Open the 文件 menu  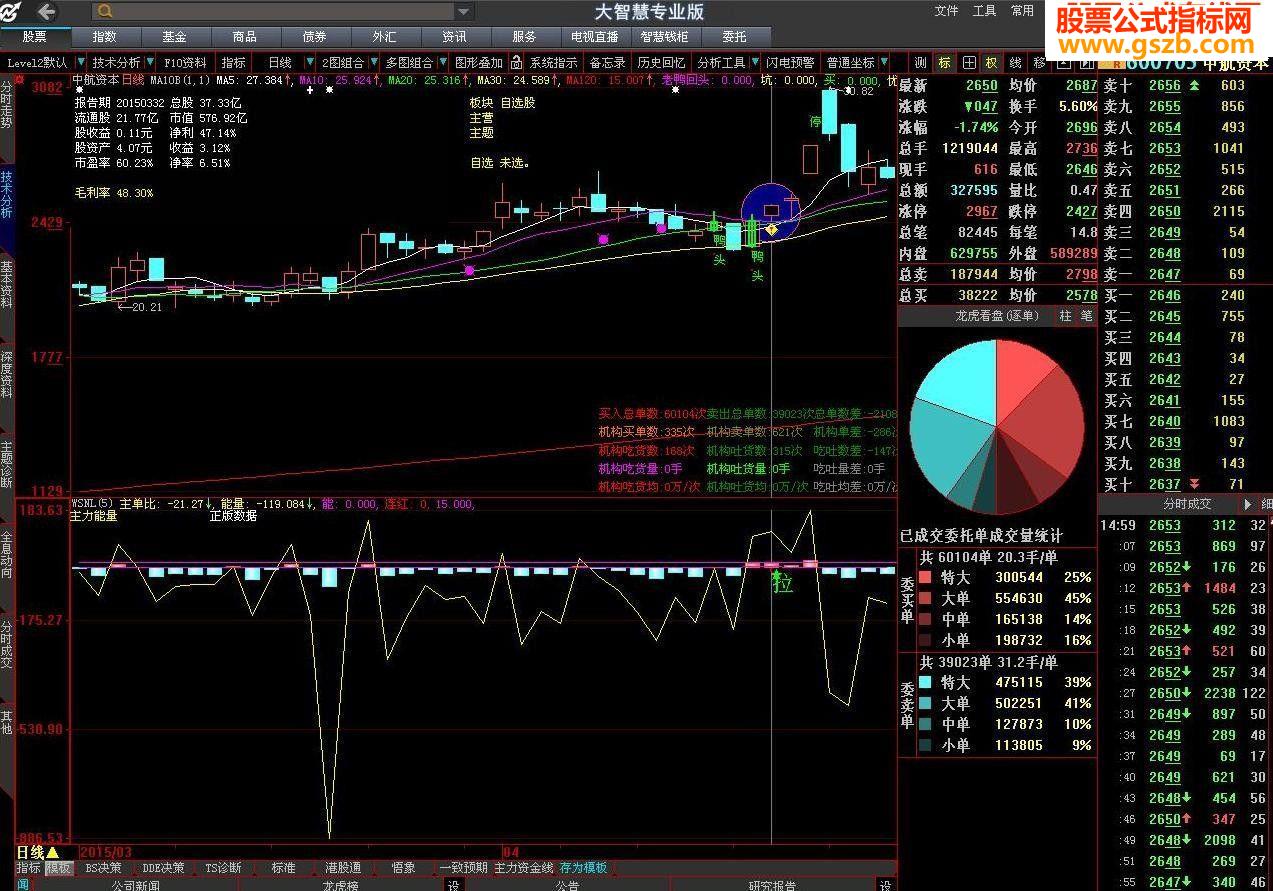[946, 11]
